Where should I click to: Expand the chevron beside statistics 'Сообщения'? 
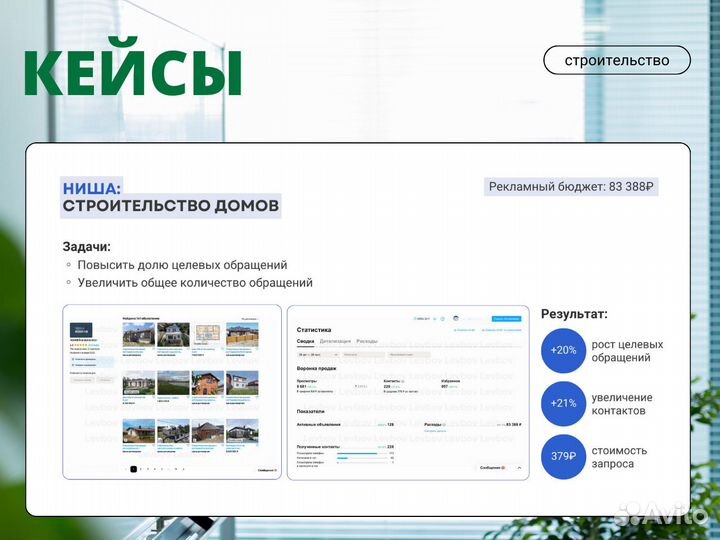[519, 467]
